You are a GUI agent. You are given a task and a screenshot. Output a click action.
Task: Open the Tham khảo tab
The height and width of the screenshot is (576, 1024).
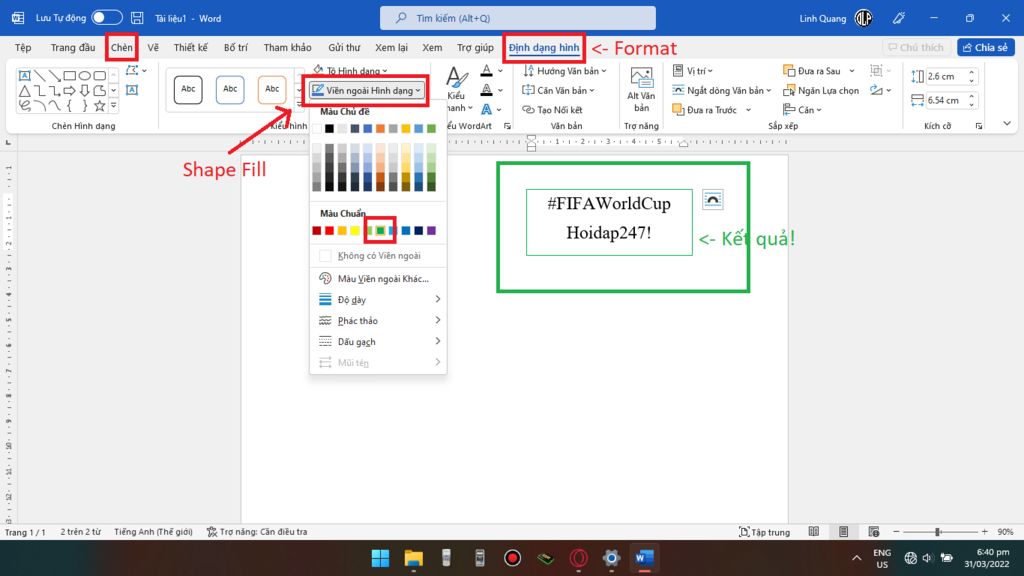click(x=287, y=47)
